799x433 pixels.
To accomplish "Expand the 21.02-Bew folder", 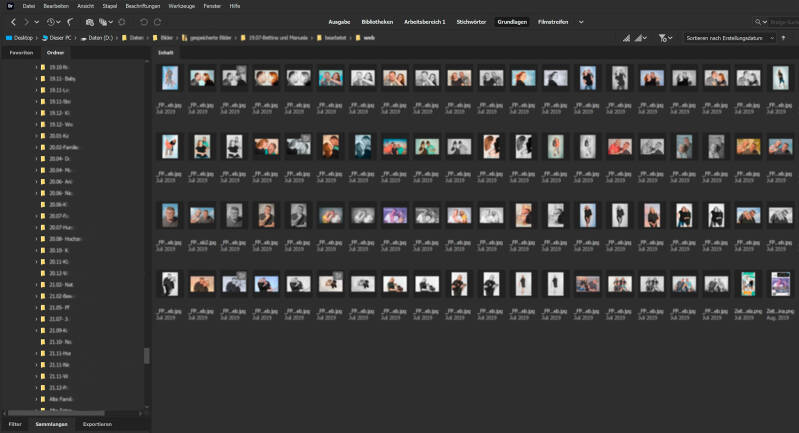I will tap(36, 296).
